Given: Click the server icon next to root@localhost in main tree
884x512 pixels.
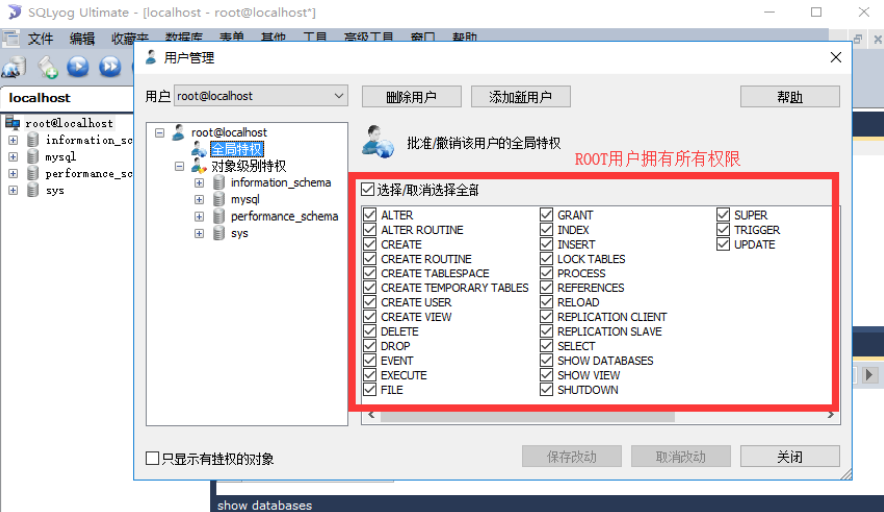Looking at the screenshot, I should [x=13, y=122].
